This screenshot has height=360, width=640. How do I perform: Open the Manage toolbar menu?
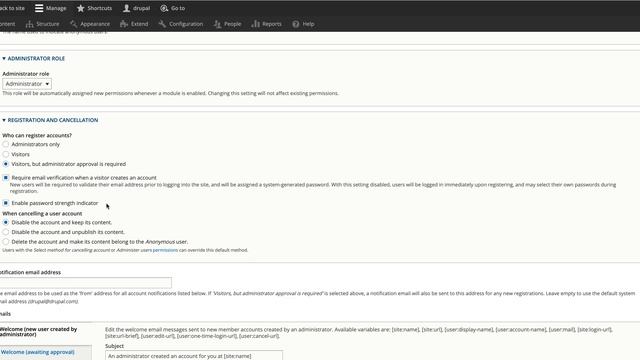coord(51,8)
